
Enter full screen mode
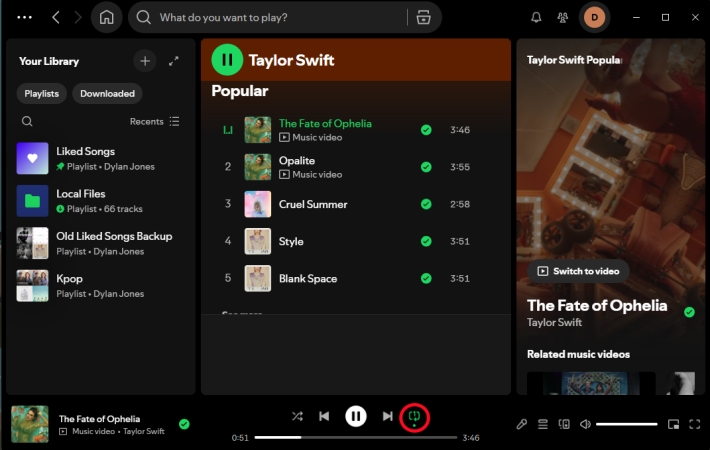[695, 424]
